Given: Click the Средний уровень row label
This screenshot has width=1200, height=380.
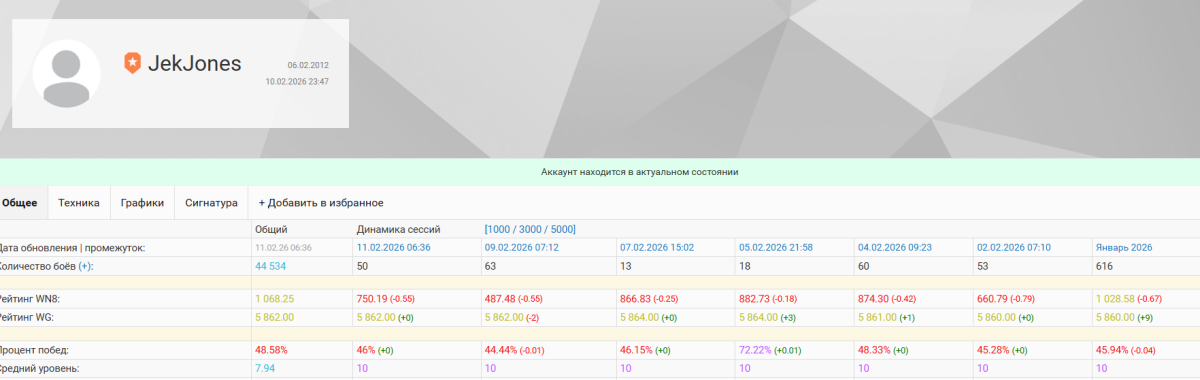Looking at the screenshot, I should point(38,368).
